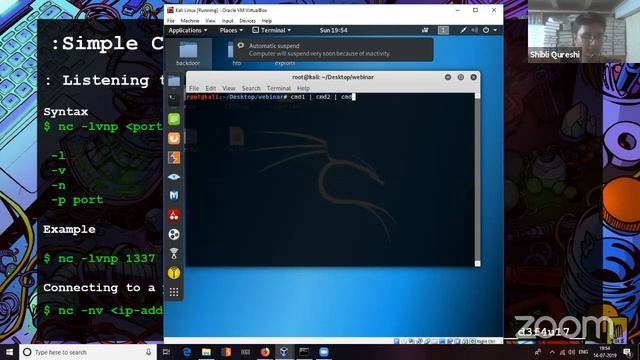Open the clock Sun 19:54 calendar
Viewport: 640px width, 360px height.
click(x=333, y=30)
